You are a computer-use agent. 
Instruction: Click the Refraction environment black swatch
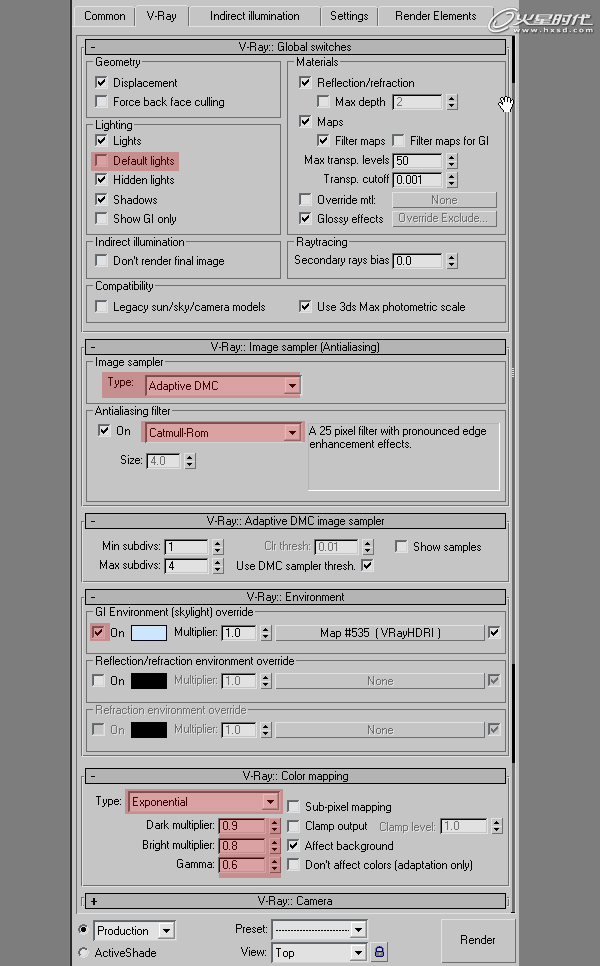[x=148, y=729]
